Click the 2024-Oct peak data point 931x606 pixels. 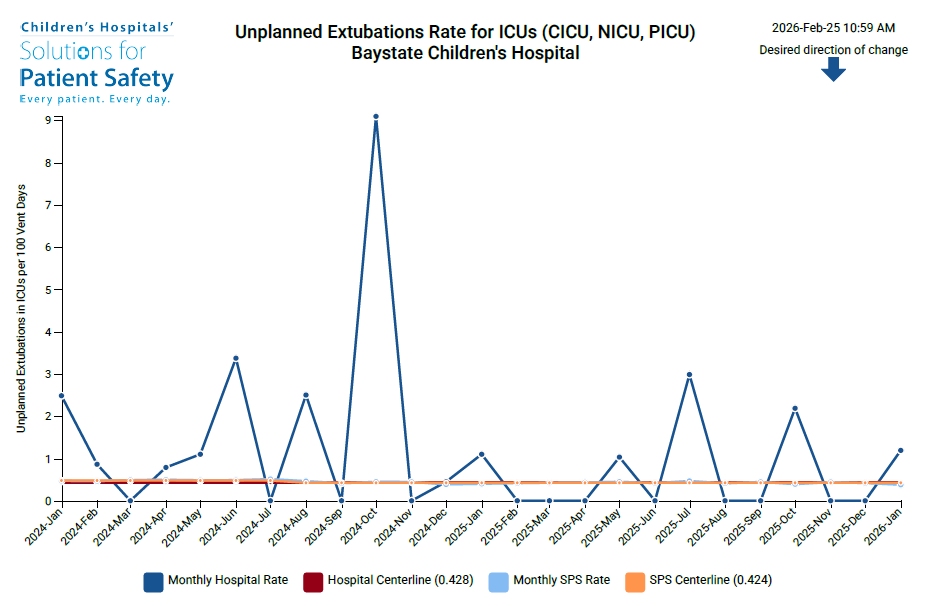tap(375, 116)
